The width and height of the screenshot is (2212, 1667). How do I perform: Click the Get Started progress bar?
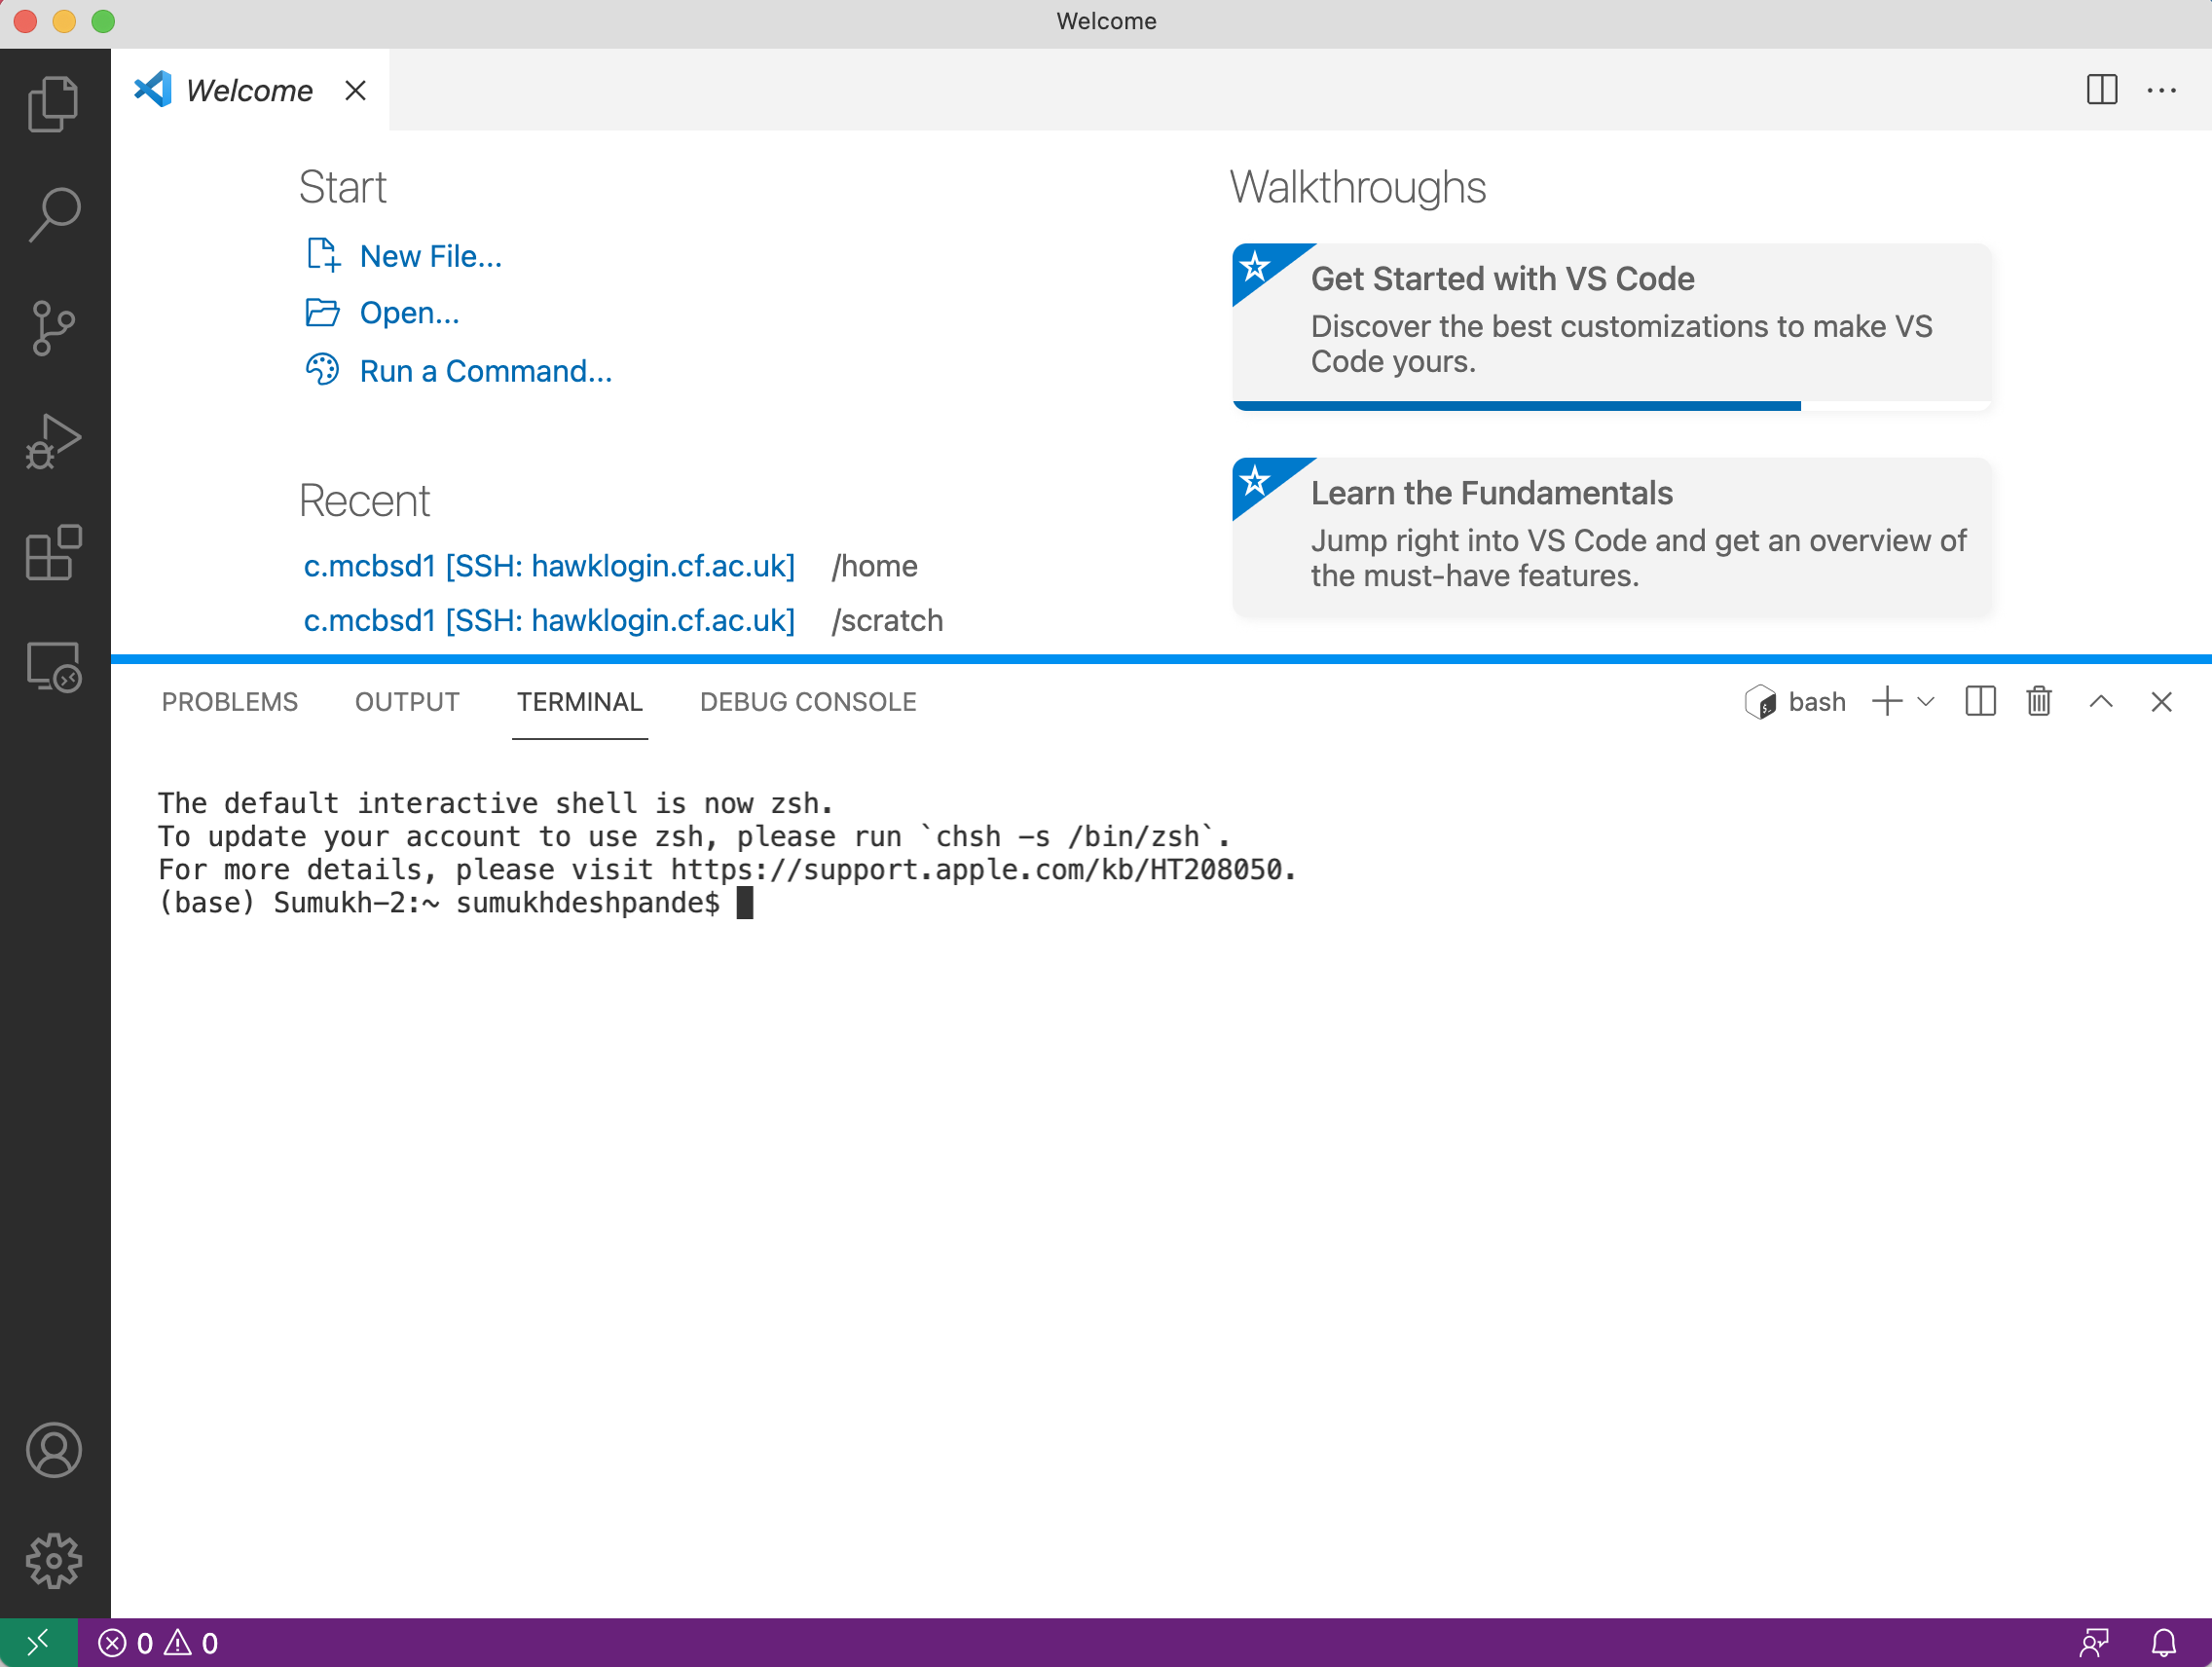(1612, 405)
